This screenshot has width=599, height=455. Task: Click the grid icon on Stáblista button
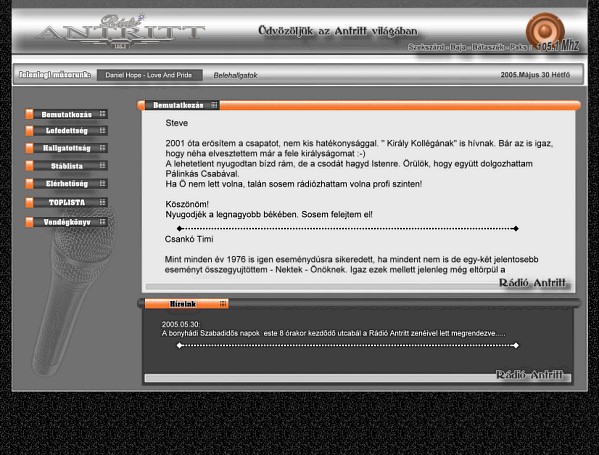click(x=102, y=165)
